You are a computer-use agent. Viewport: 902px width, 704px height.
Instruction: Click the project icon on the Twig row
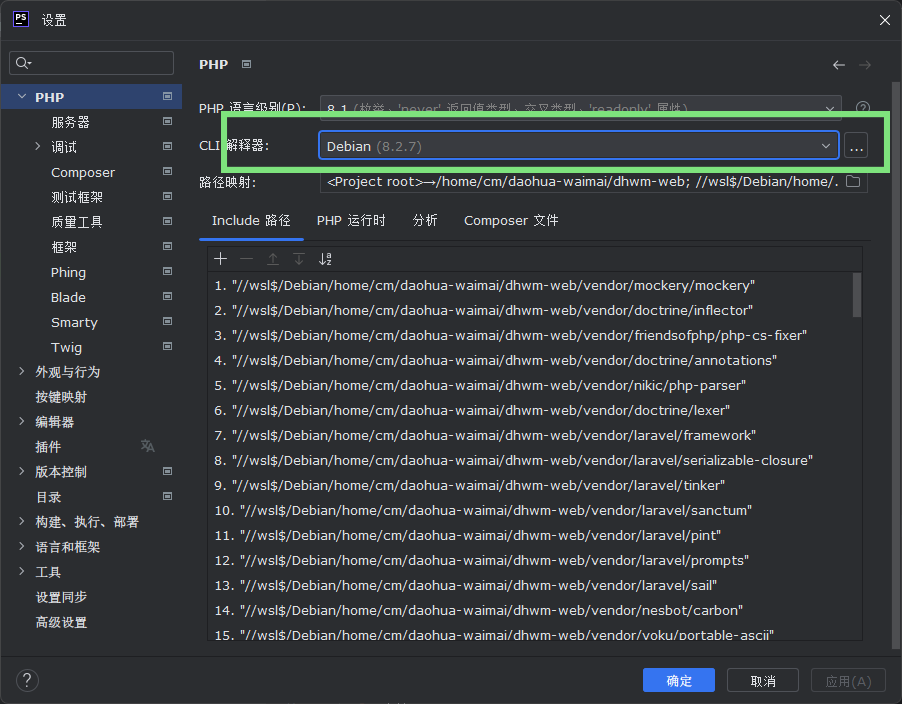tap(167, 346)
